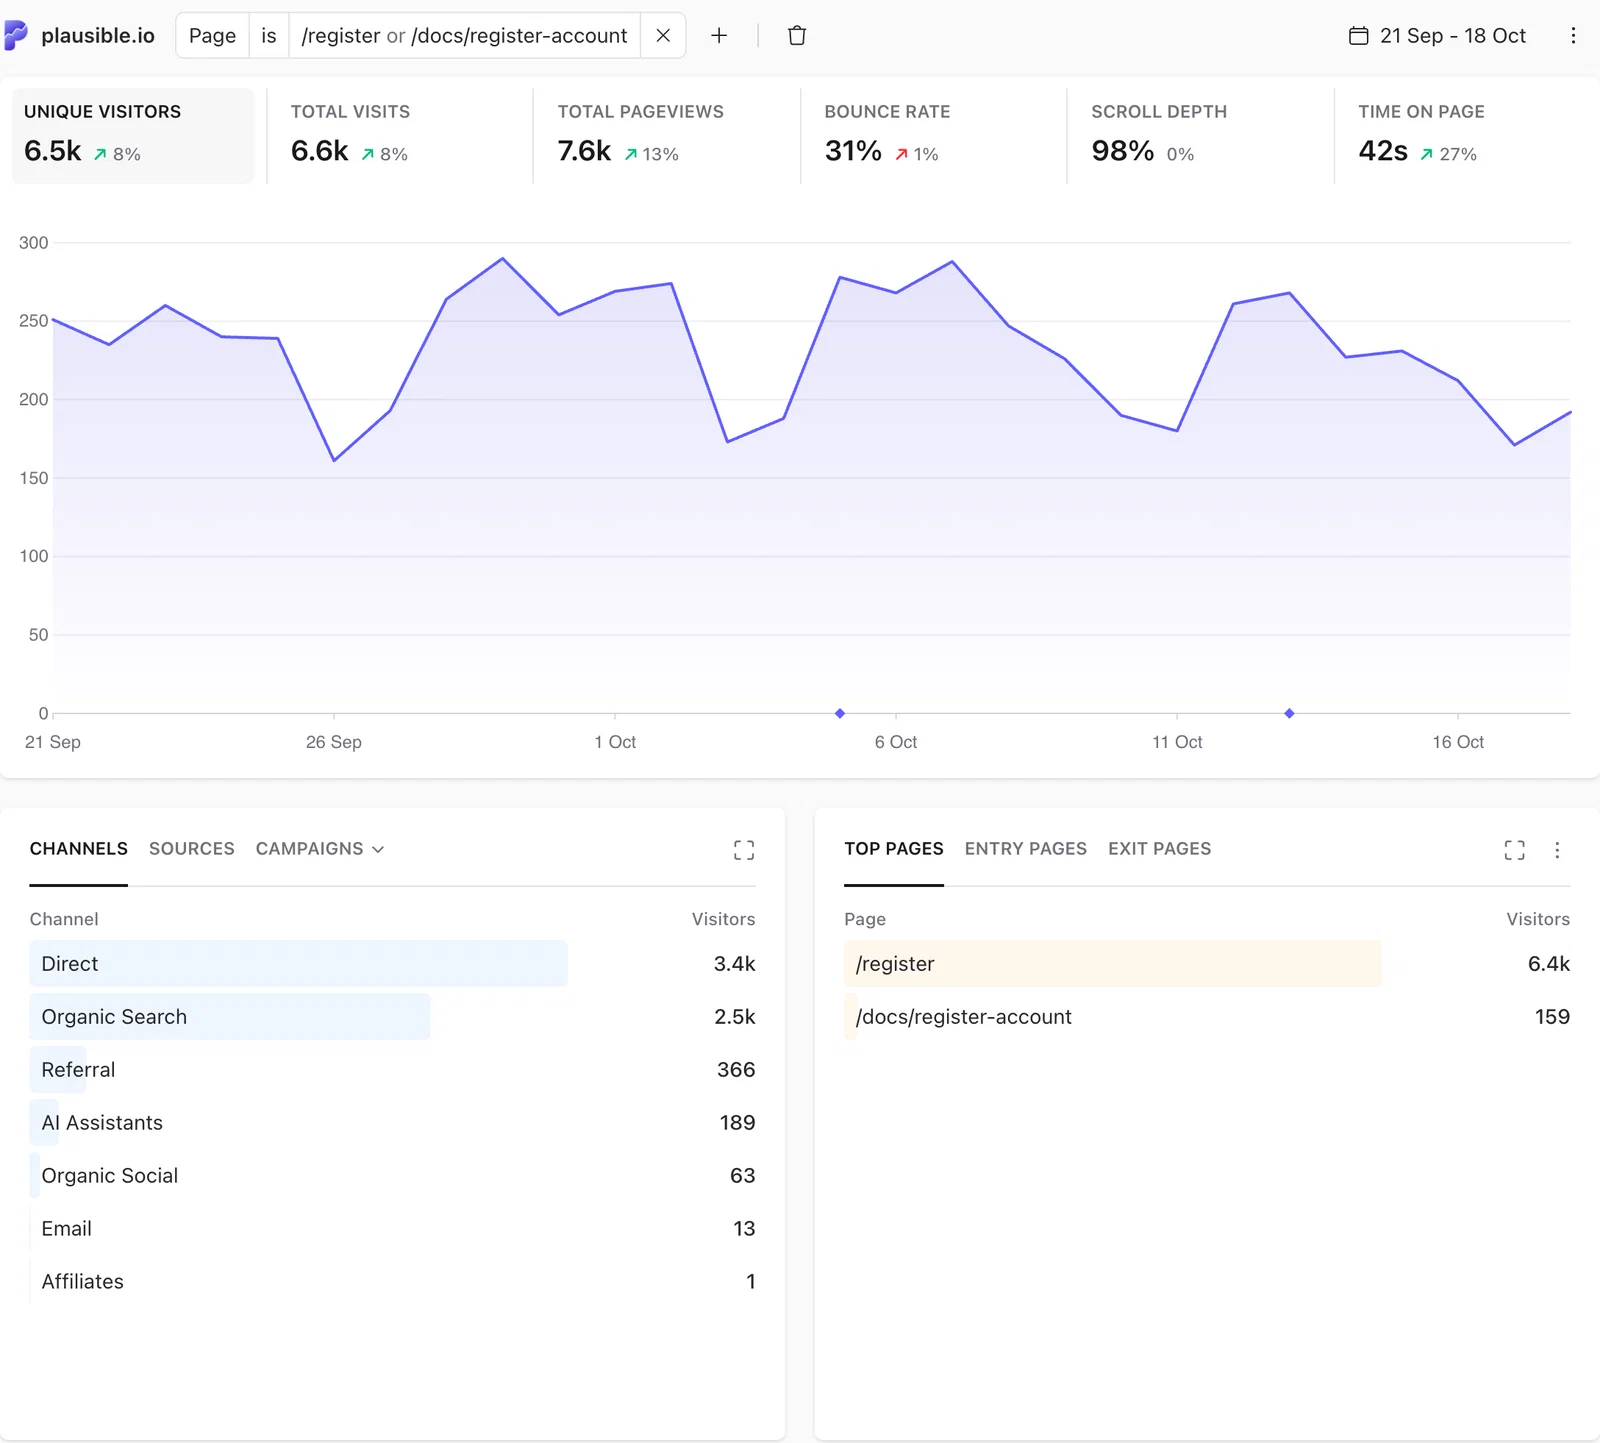The image size is (1600, 1443).
Task: Click the Page column header
Action: [x=865, y=919]
